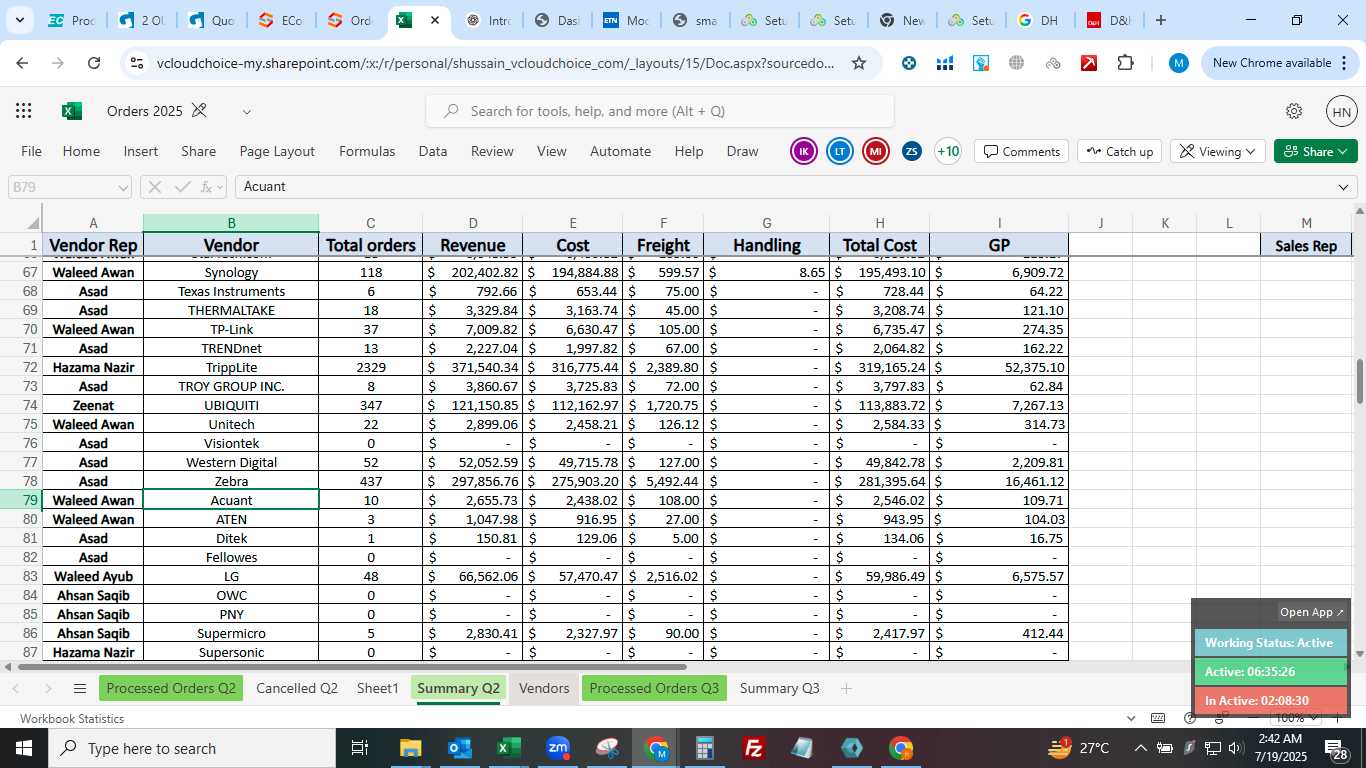Image resolution: width=1366 pixels, height=768 pixels.
Task: Click the red pickaxe extension icon
Action: [x=1089, y=63]
